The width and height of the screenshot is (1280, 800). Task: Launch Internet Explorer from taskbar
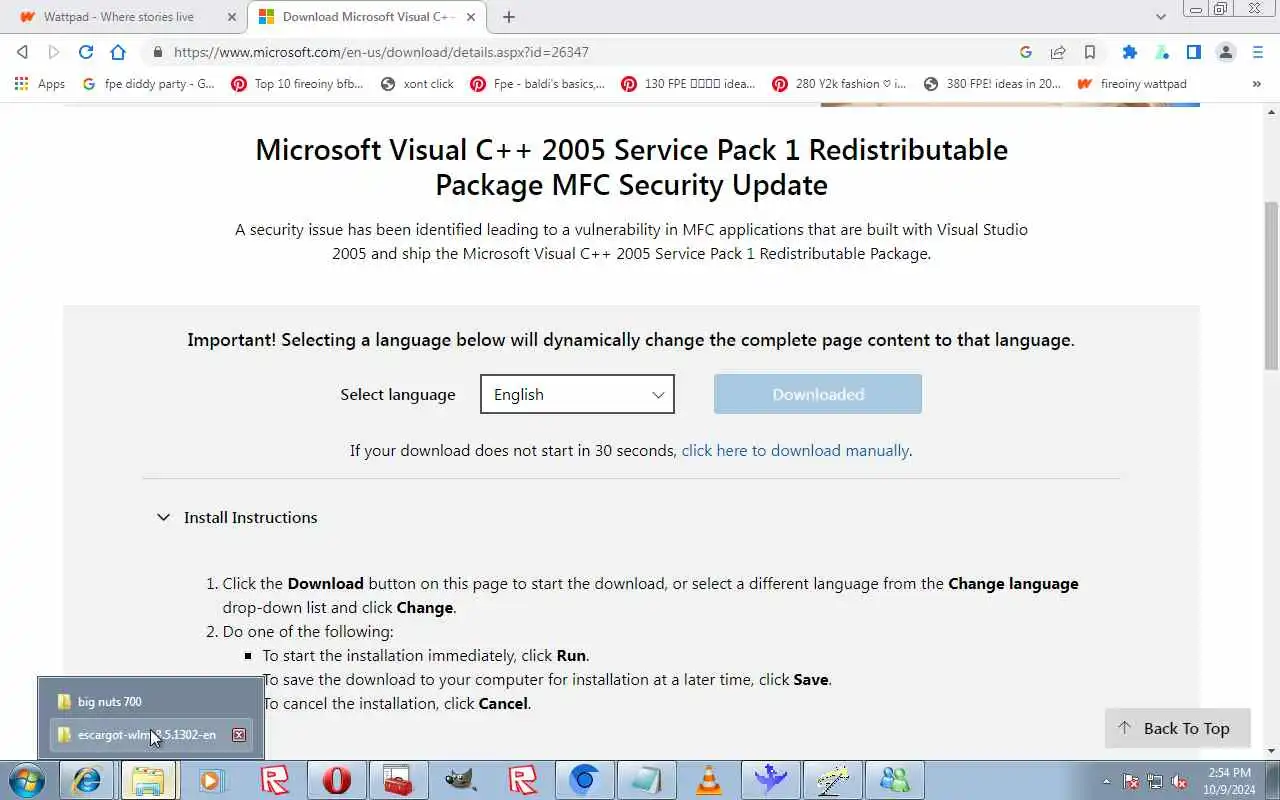[87, 780]
